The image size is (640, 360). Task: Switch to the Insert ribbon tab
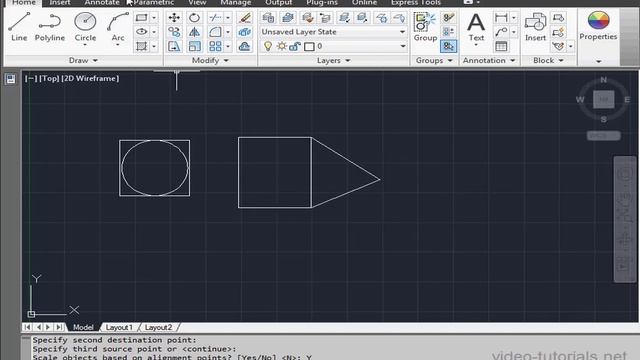[x=60, y=3]
